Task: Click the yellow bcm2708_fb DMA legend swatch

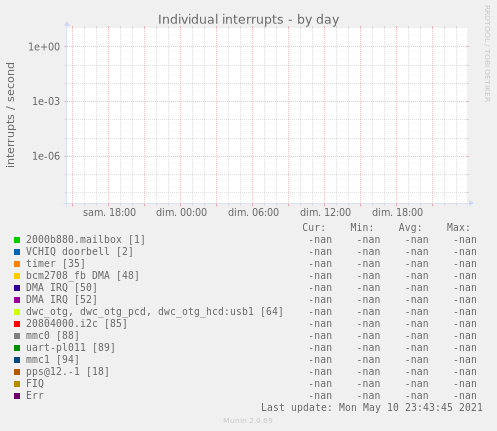Action: tap(17, 276)
